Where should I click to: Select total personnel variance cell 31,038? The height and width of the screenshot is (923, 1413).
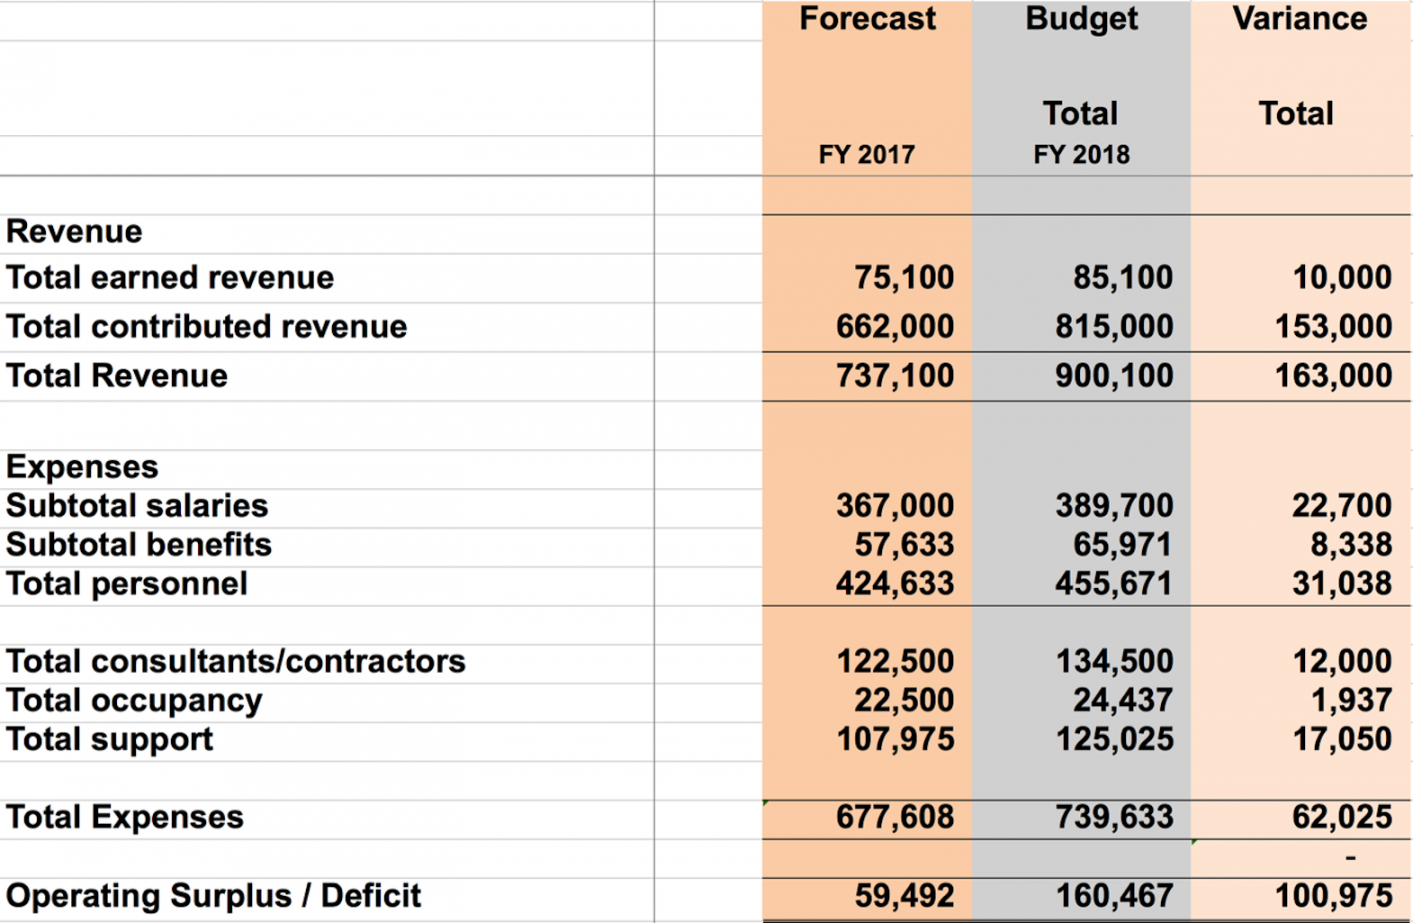pyautogui.click(x=1341, y=584)
